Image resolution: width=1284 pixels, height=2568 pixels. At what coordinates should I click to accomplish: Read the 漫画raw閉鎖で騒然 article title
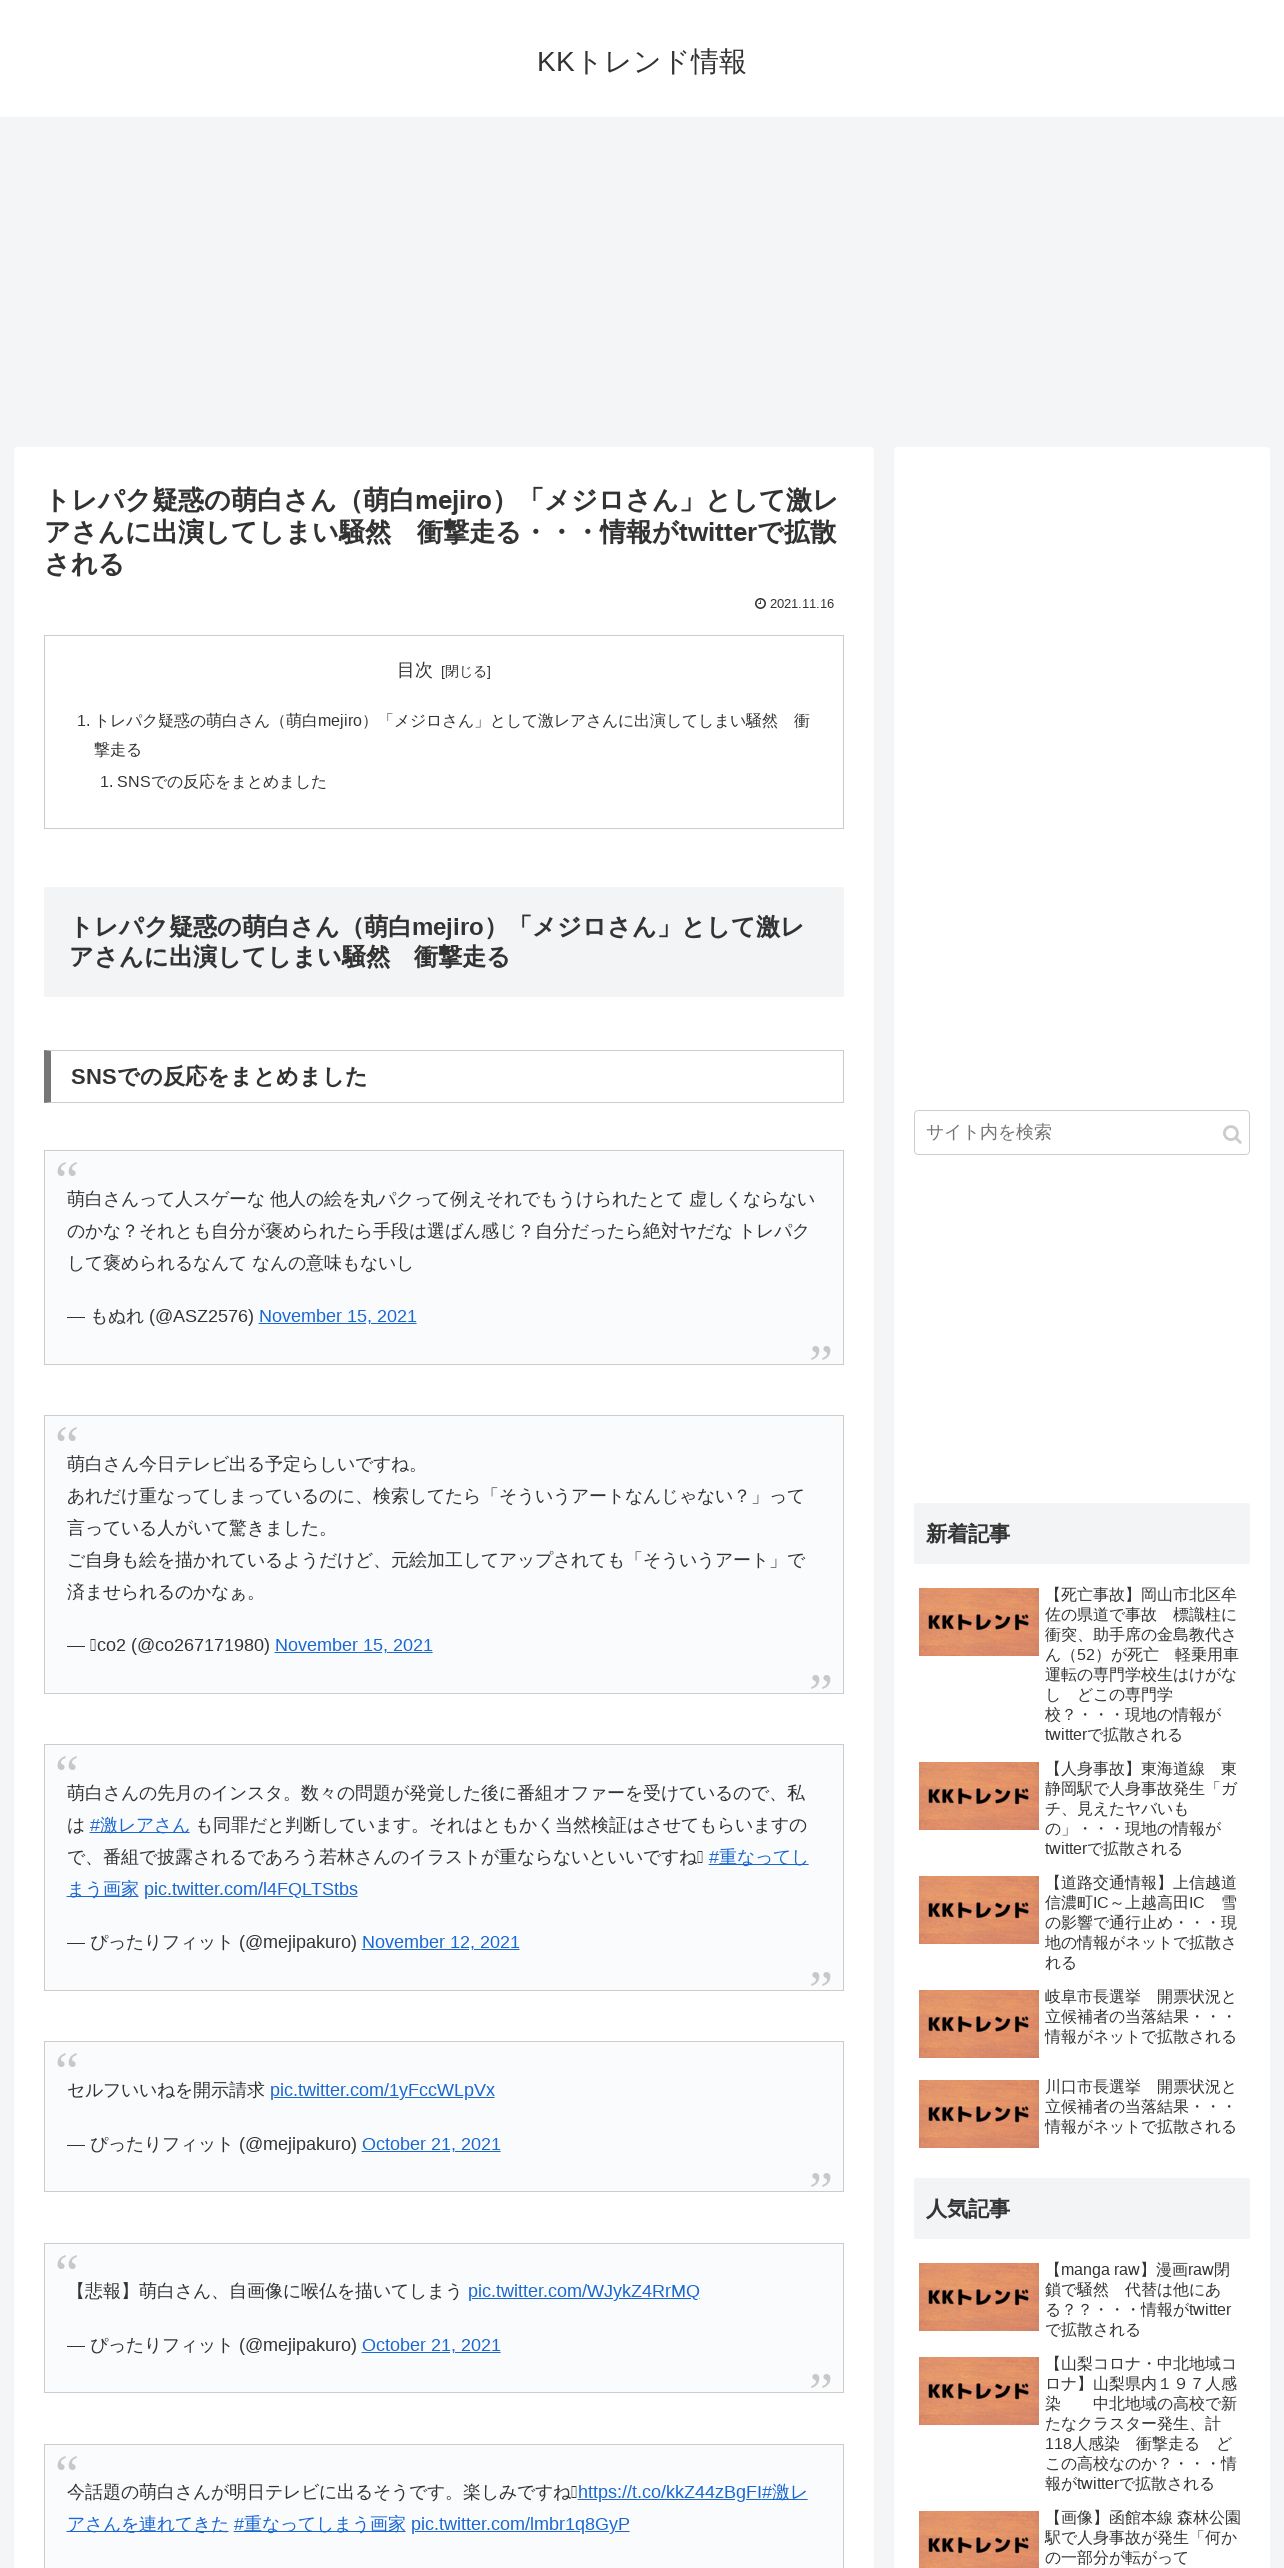[x=1140, y=2300]
